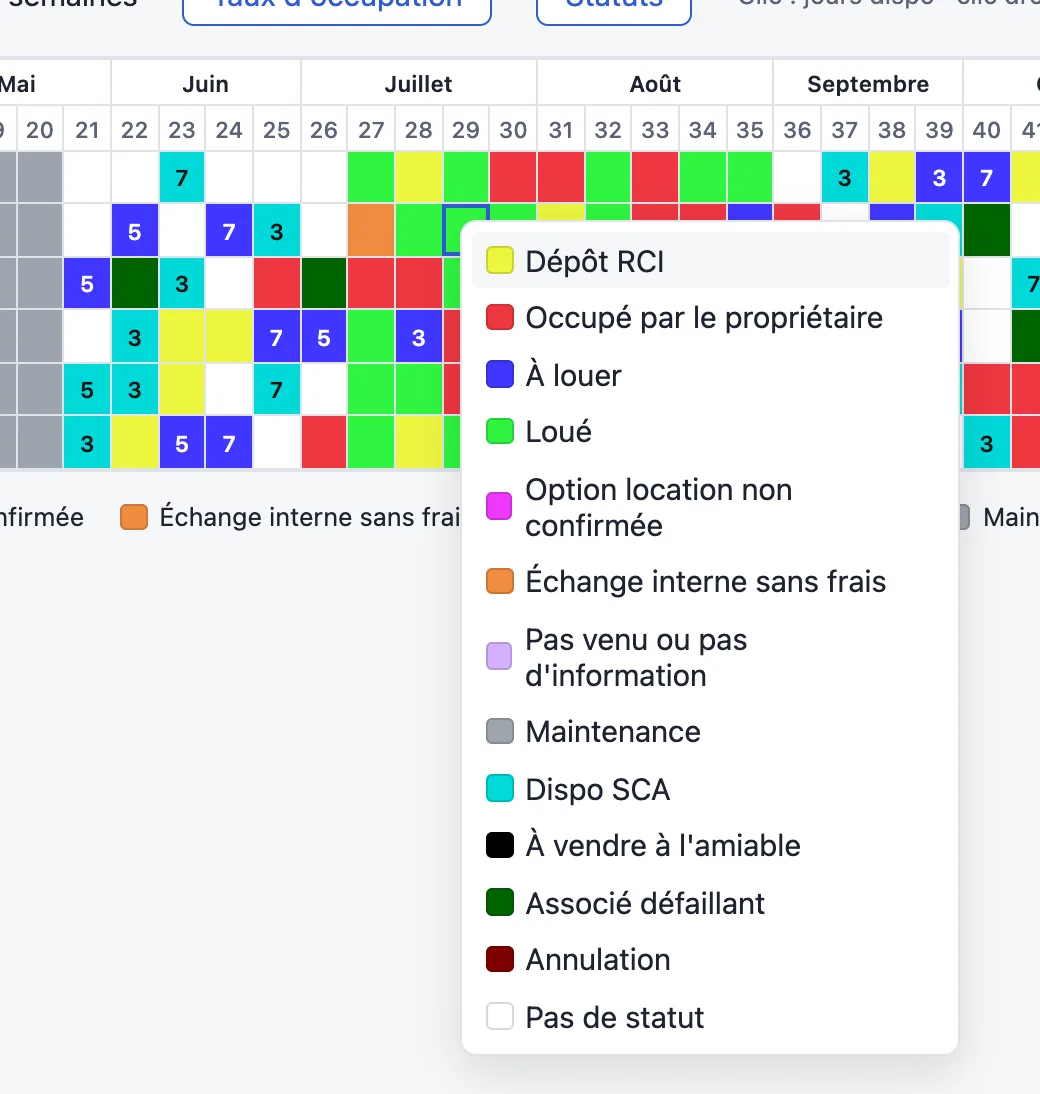The height and width of the screenshot is (1094, 1040).
Task: Click the week 33 column header
Action: [655, 130]
